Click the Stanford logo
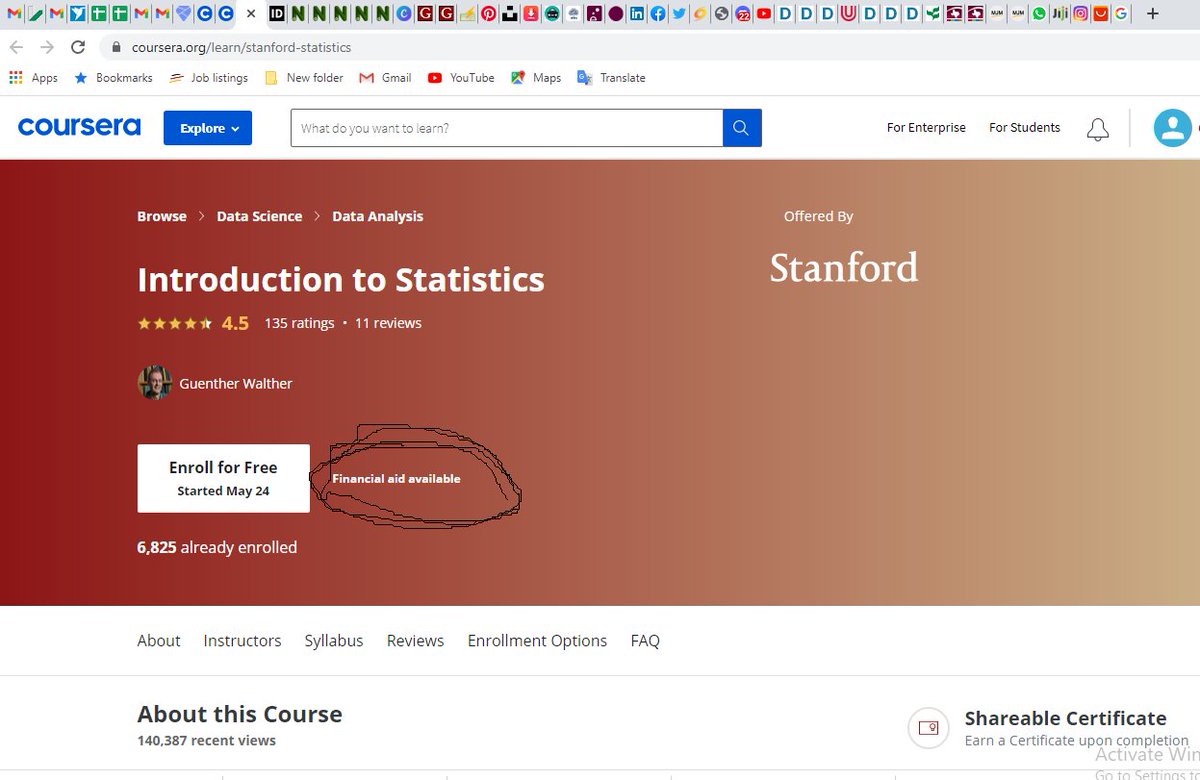 click(844, 267)
